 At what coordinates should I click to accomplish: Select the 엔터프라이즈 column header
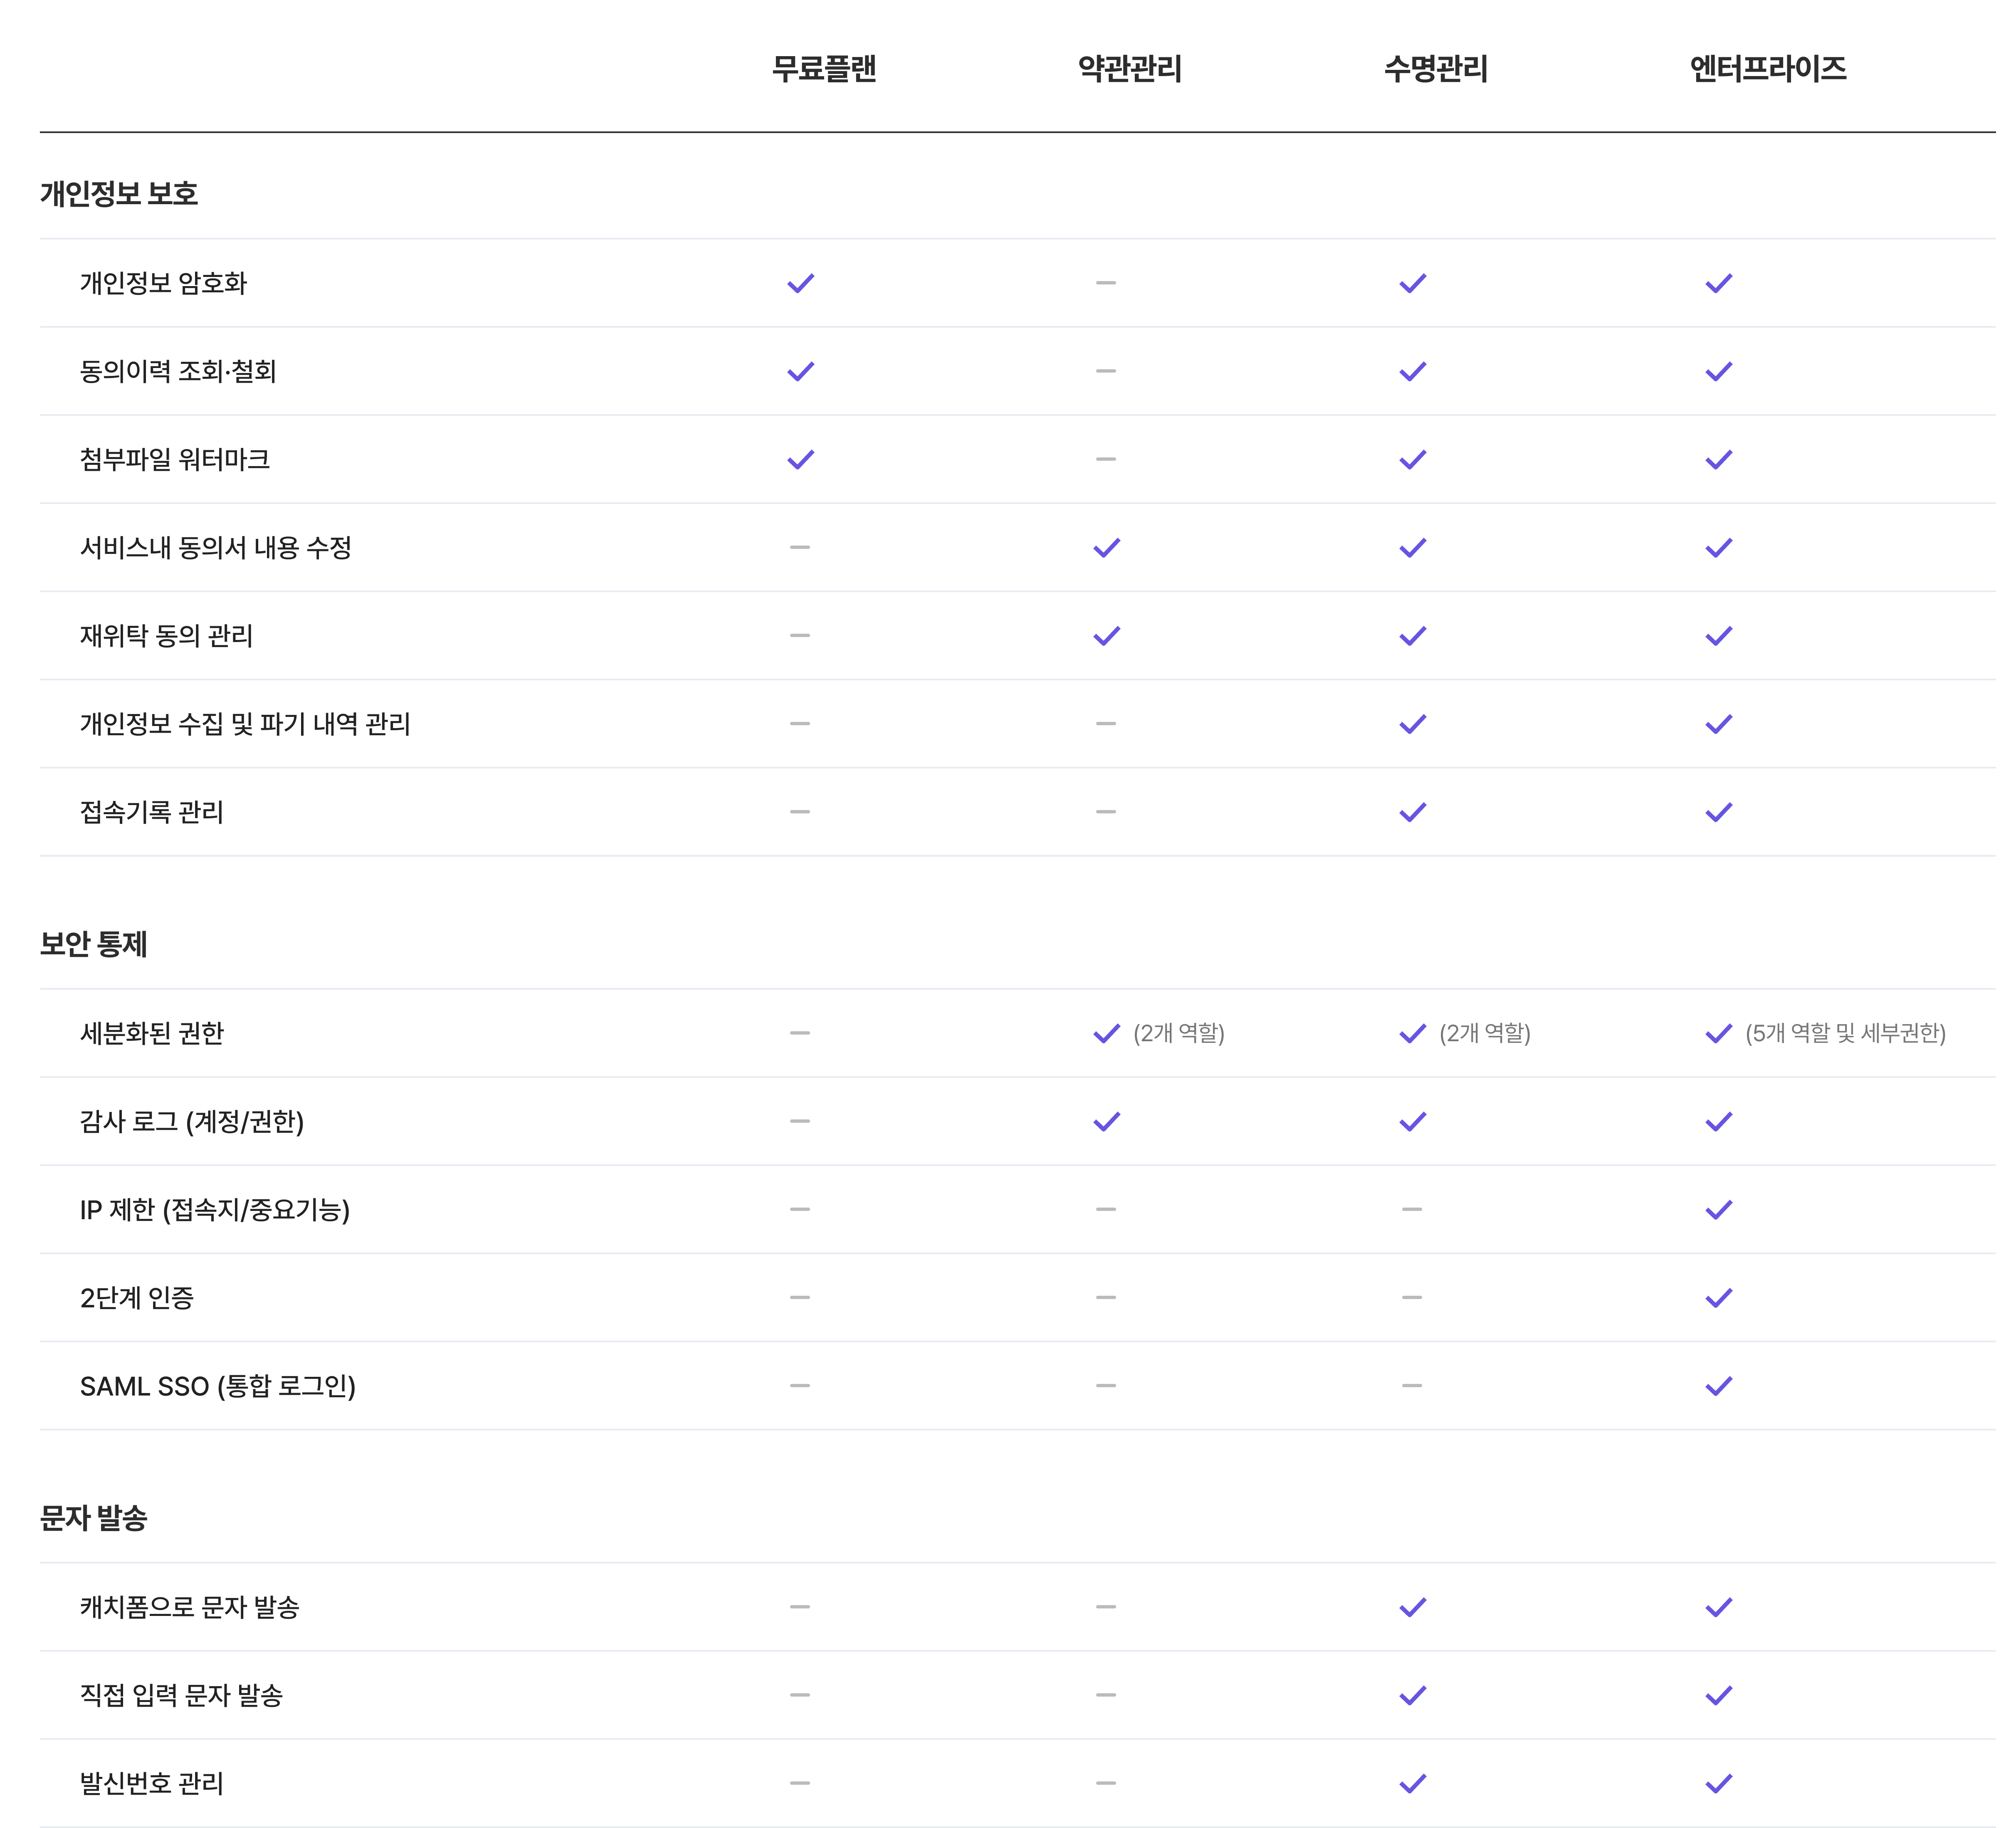[x=1768, y=68]
